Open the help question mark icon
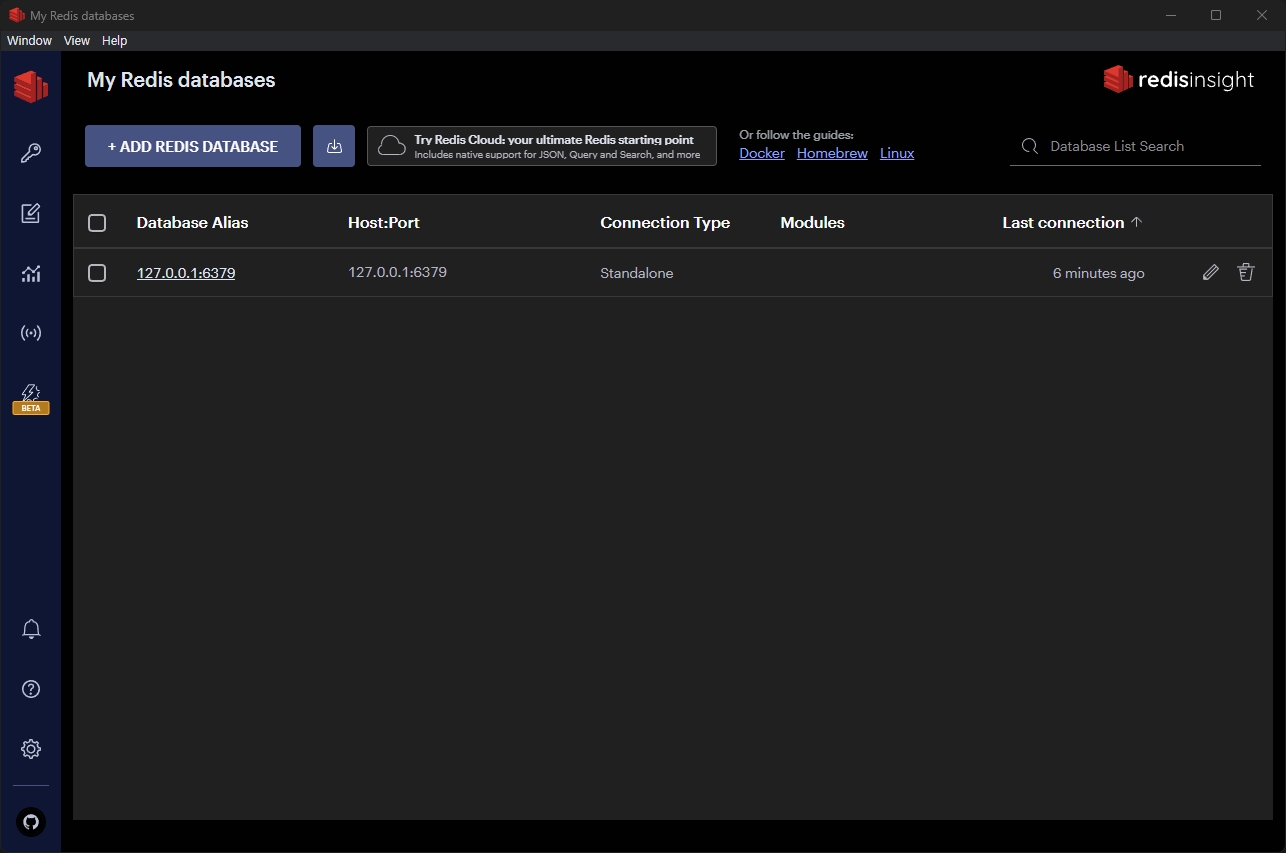Viewport: 1286px width, 853px height. tap(31, 689)
